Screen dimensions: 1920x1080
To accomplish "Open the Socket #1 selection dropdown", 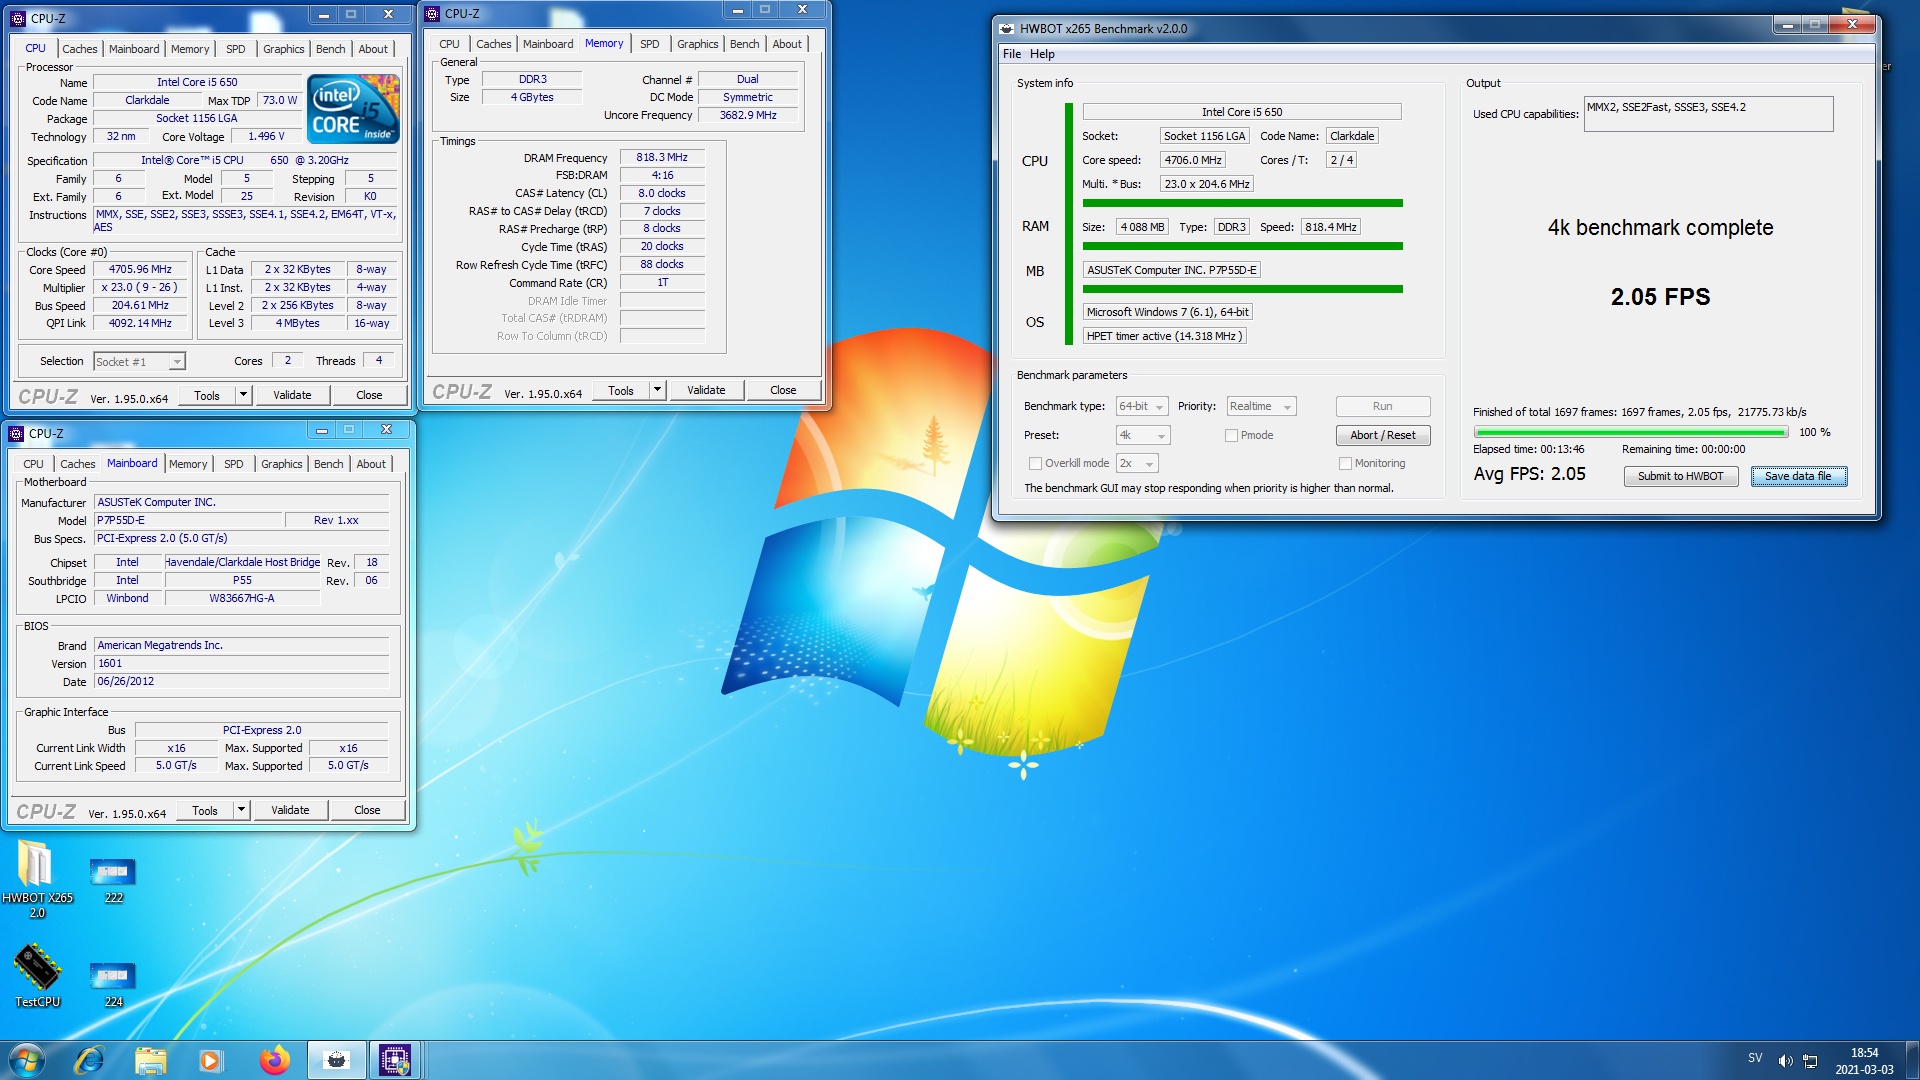I will 139,361.
